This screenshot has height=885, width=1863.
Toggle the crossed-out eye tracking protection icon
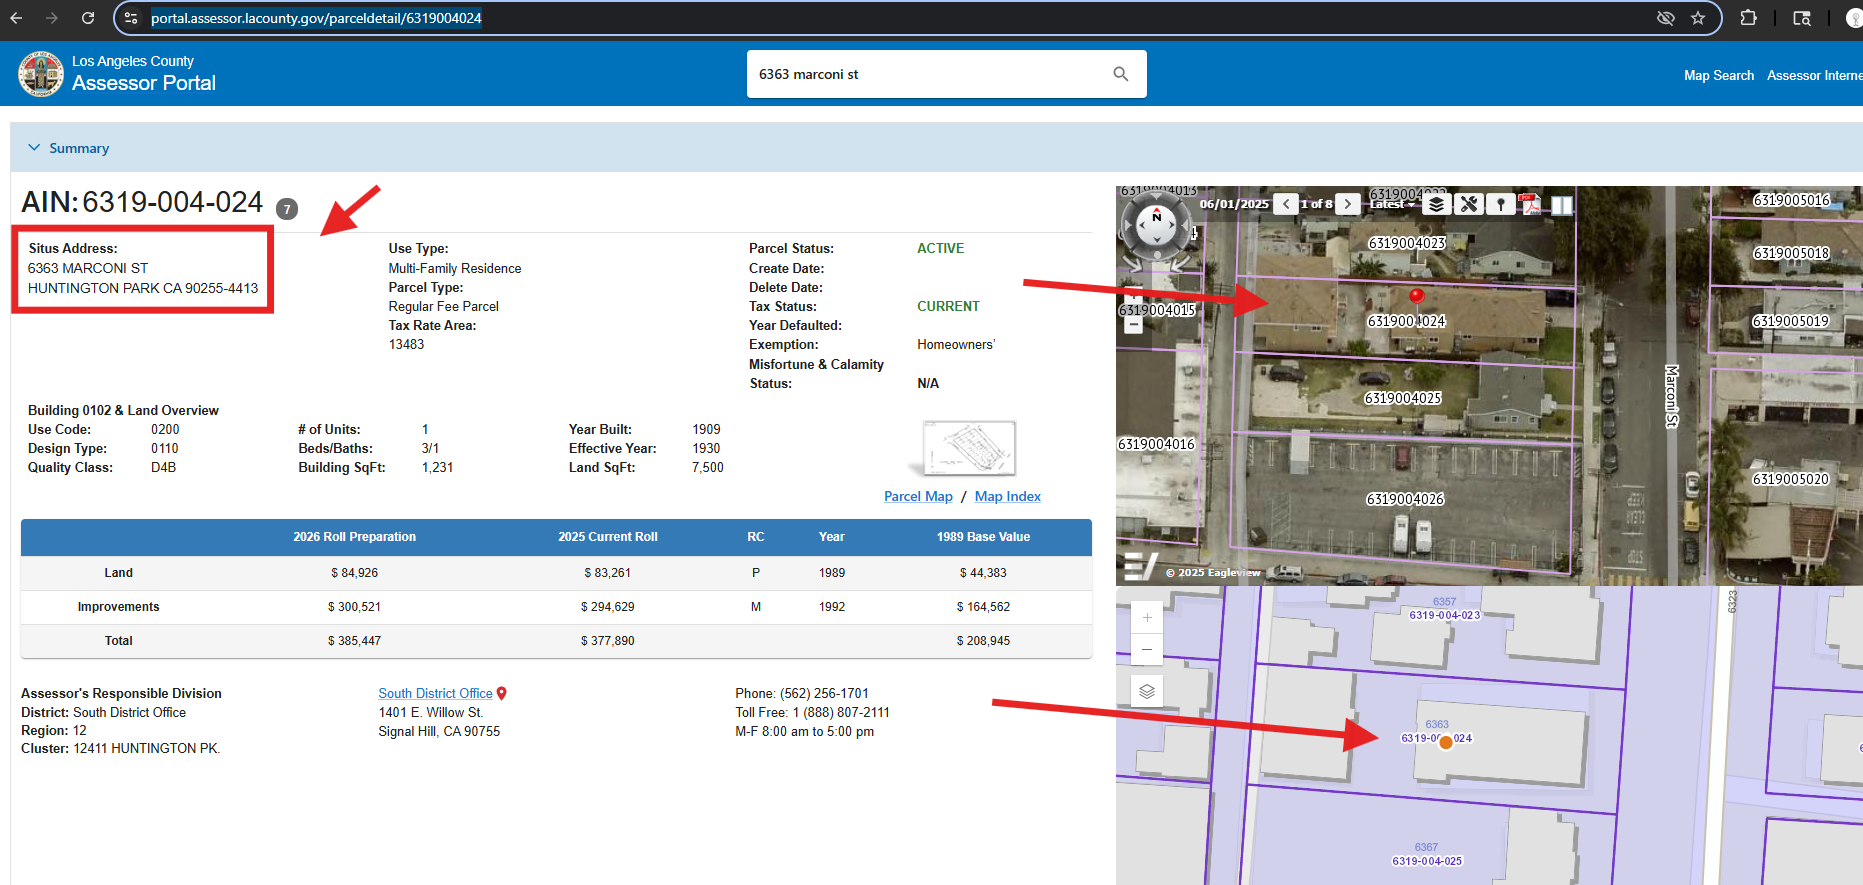pyautogui.click(x=1665, y=18)
